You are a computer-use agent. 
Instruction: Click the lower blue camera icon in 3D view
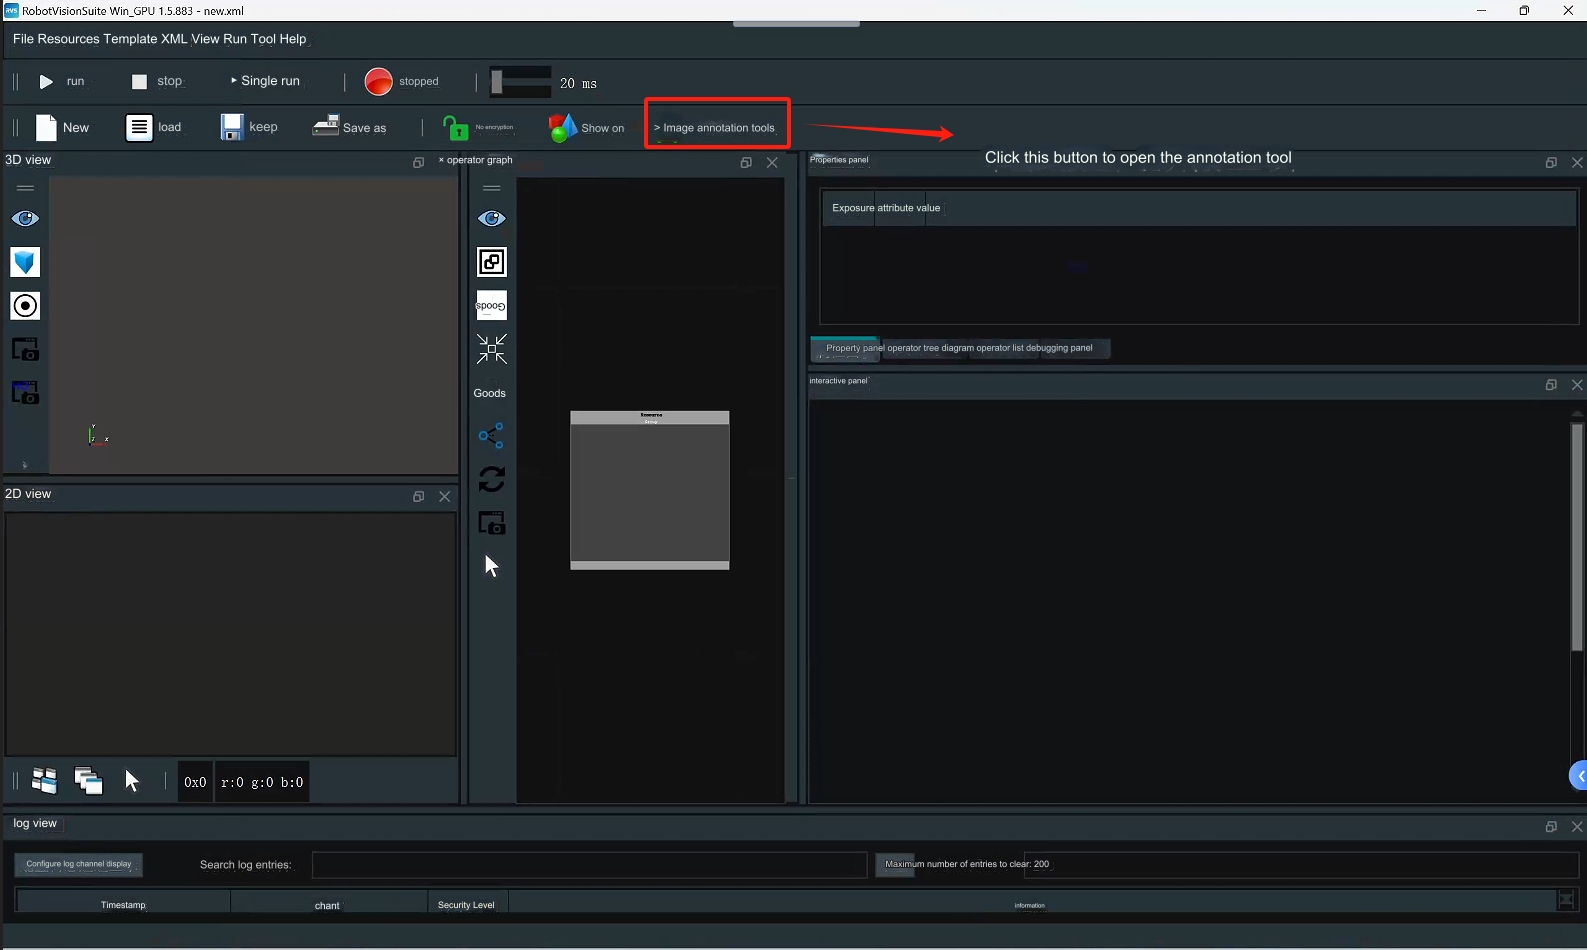(x=25, y=392)
